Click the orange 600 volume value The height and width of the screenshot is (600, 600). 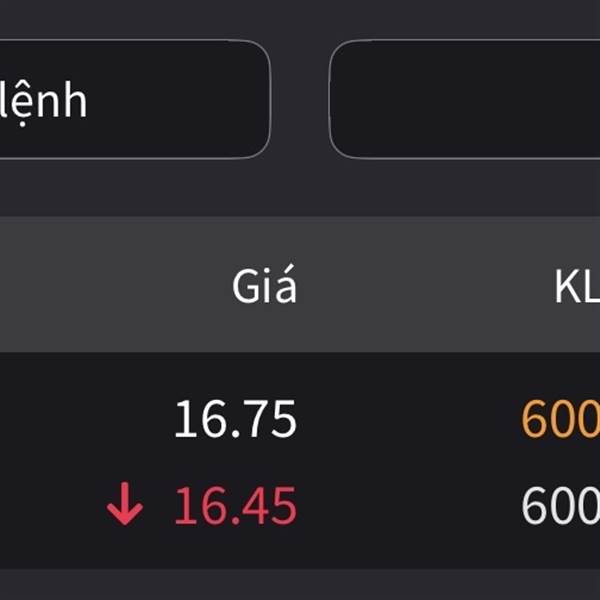[561, 420]
